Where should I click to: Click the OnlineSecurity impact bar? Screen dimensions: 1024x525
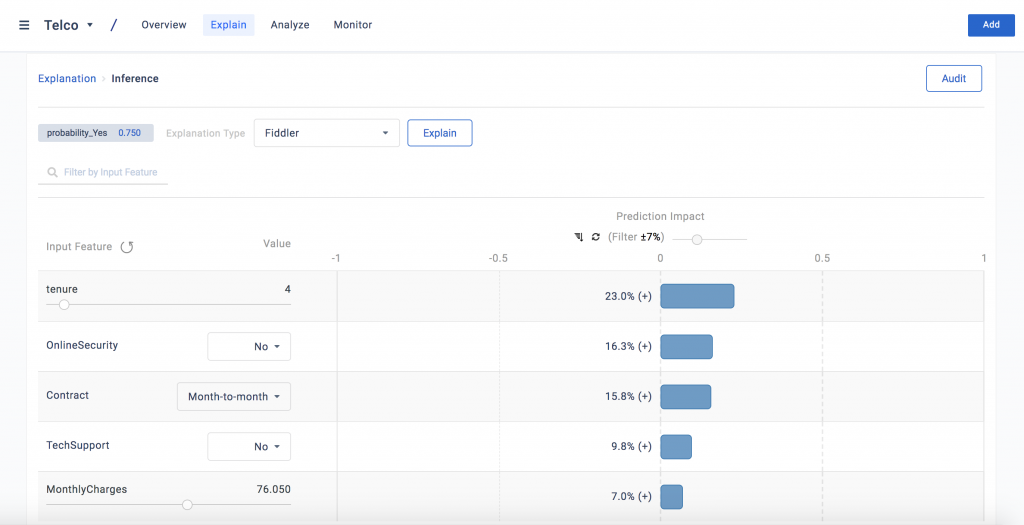(x=686, y=346)
